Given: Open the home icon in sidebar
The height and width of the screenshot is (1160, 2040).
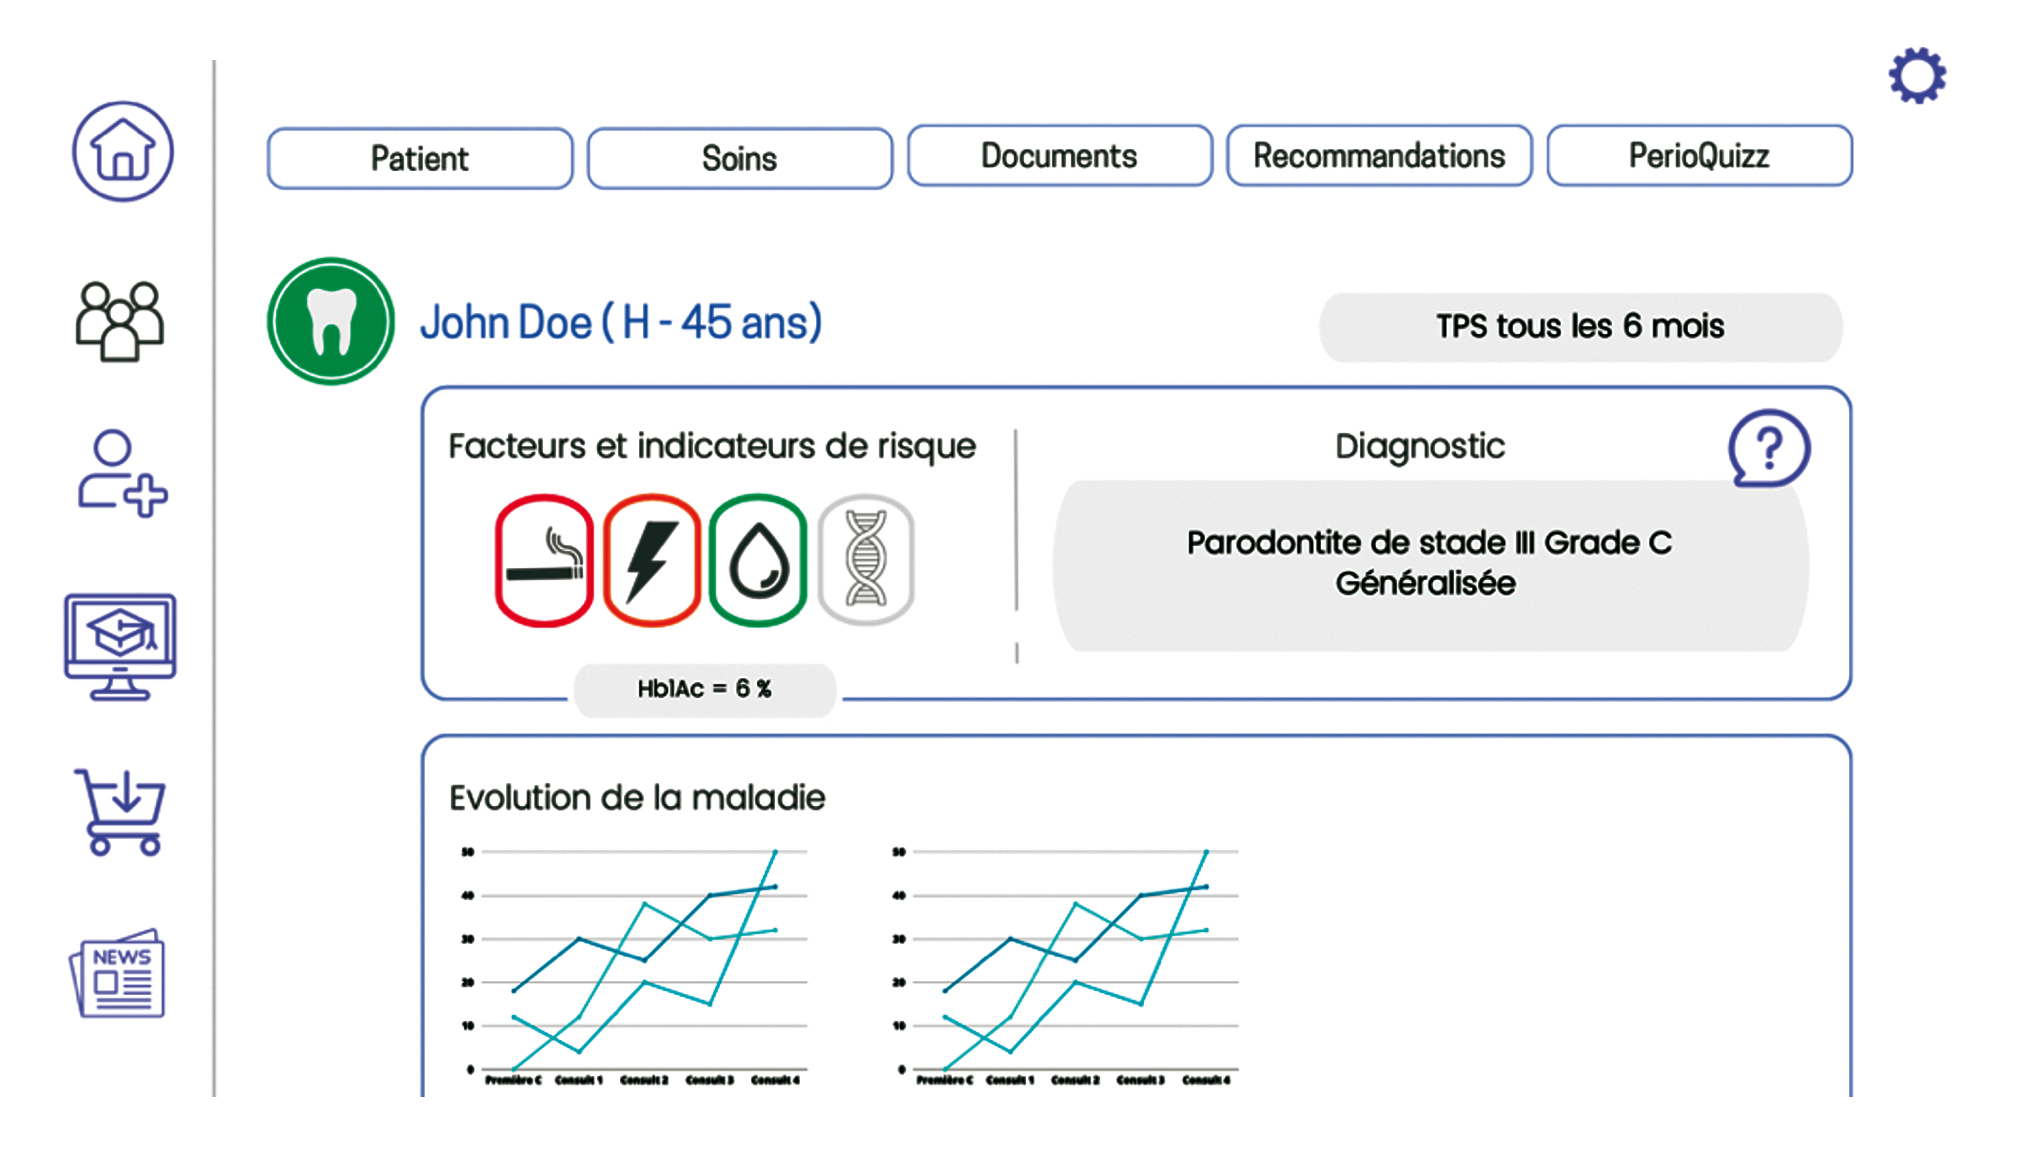Looking at the screenshot, I should (x=122, y=152).
